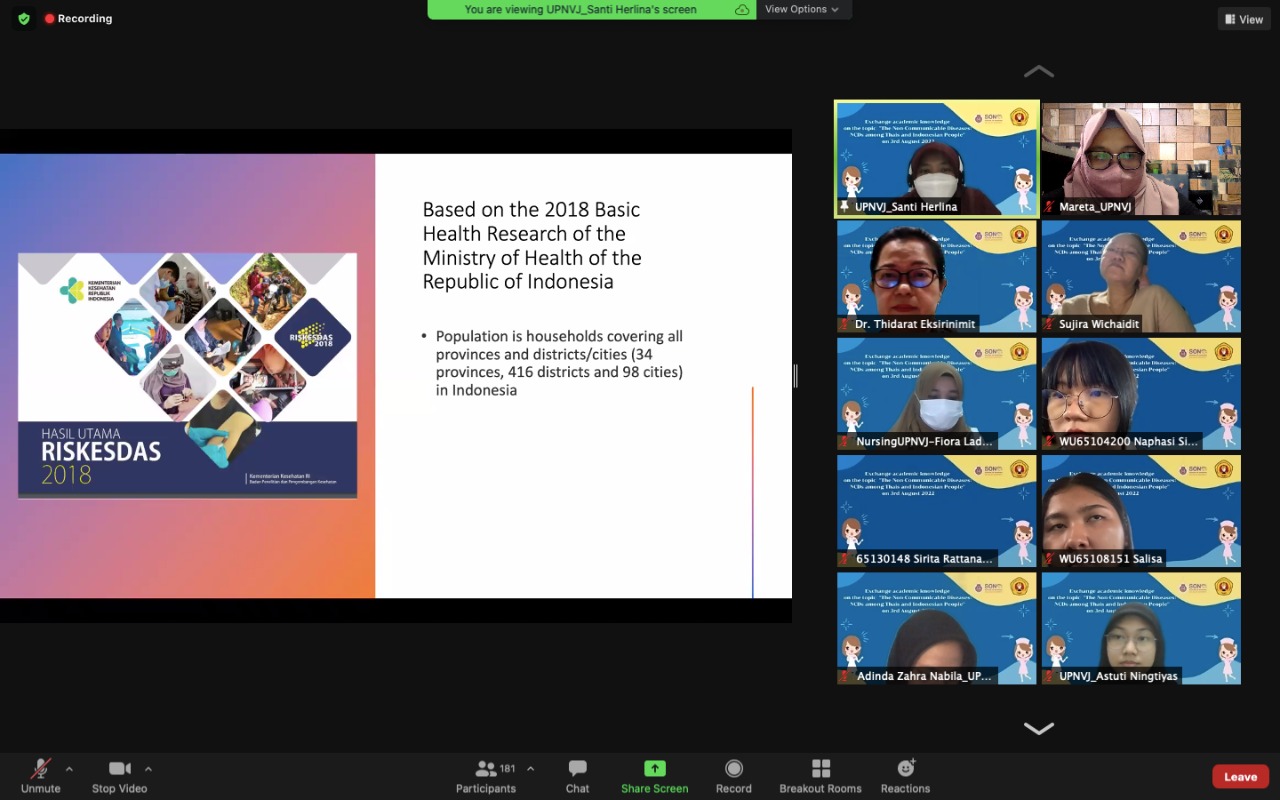Expand video options arrow beside Stop Video
Image resolution: width=1280 pixels, height=800 pixels.
pos(148,769)
